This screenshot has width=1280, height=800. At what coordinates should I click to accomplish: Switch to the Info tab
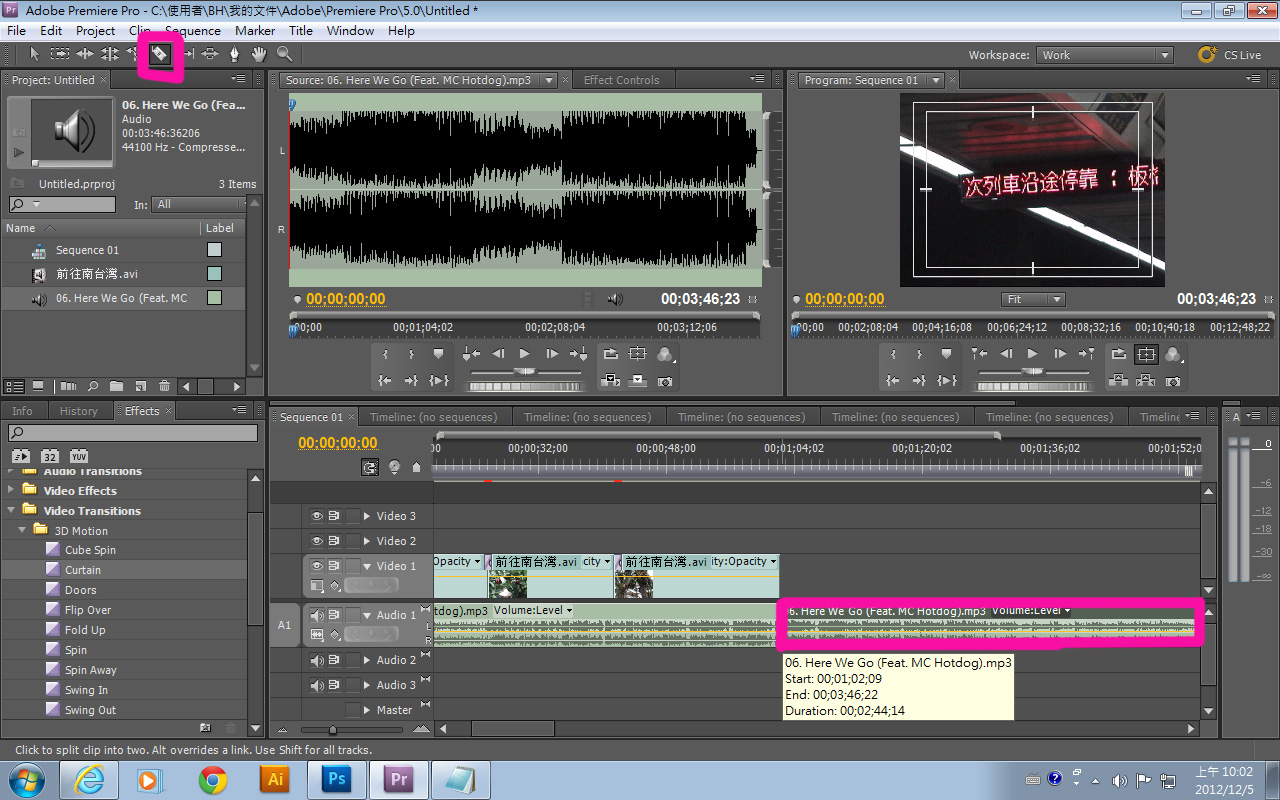tap(22, 411)
